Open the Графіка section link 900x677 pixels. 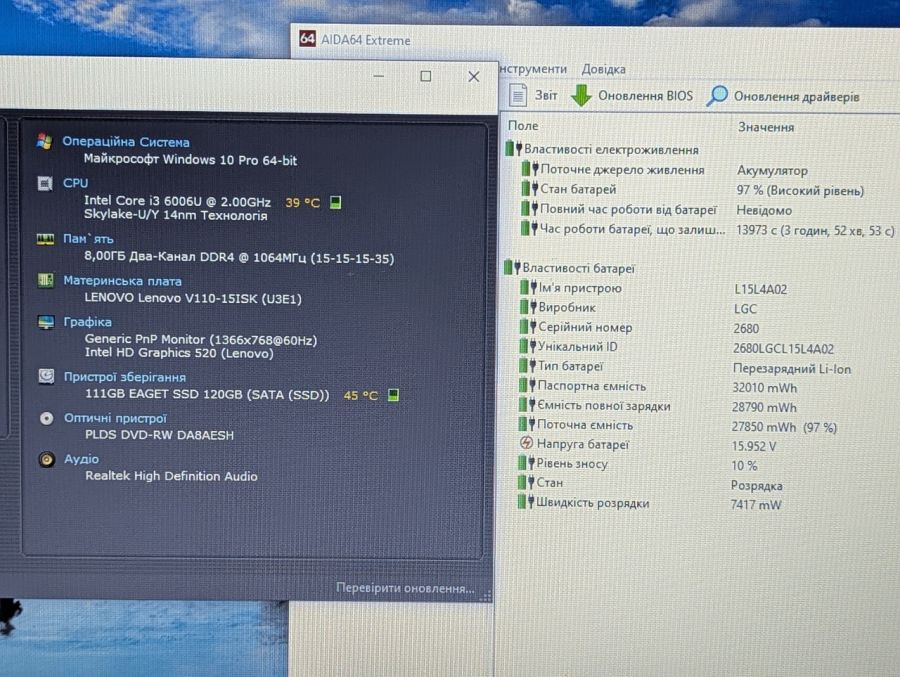[87, 322]
